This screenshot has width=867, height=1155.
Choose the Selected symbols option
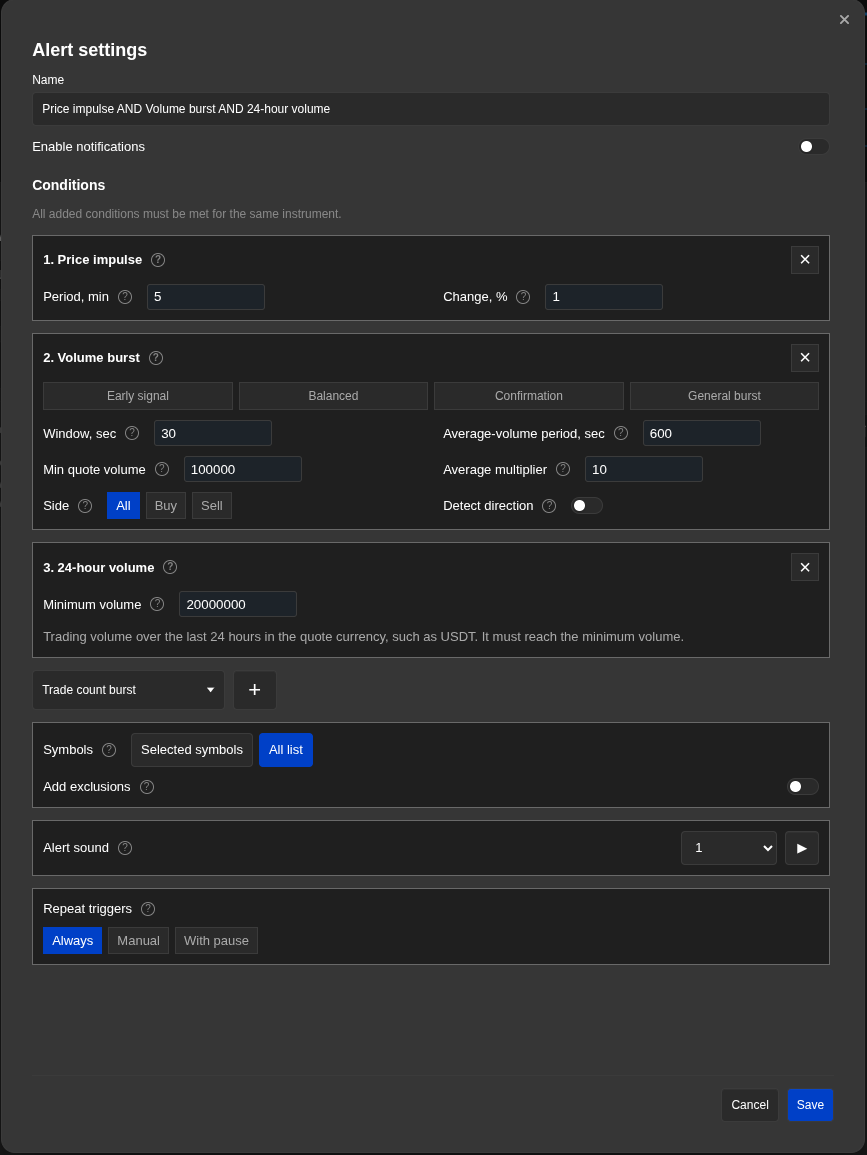192,750
